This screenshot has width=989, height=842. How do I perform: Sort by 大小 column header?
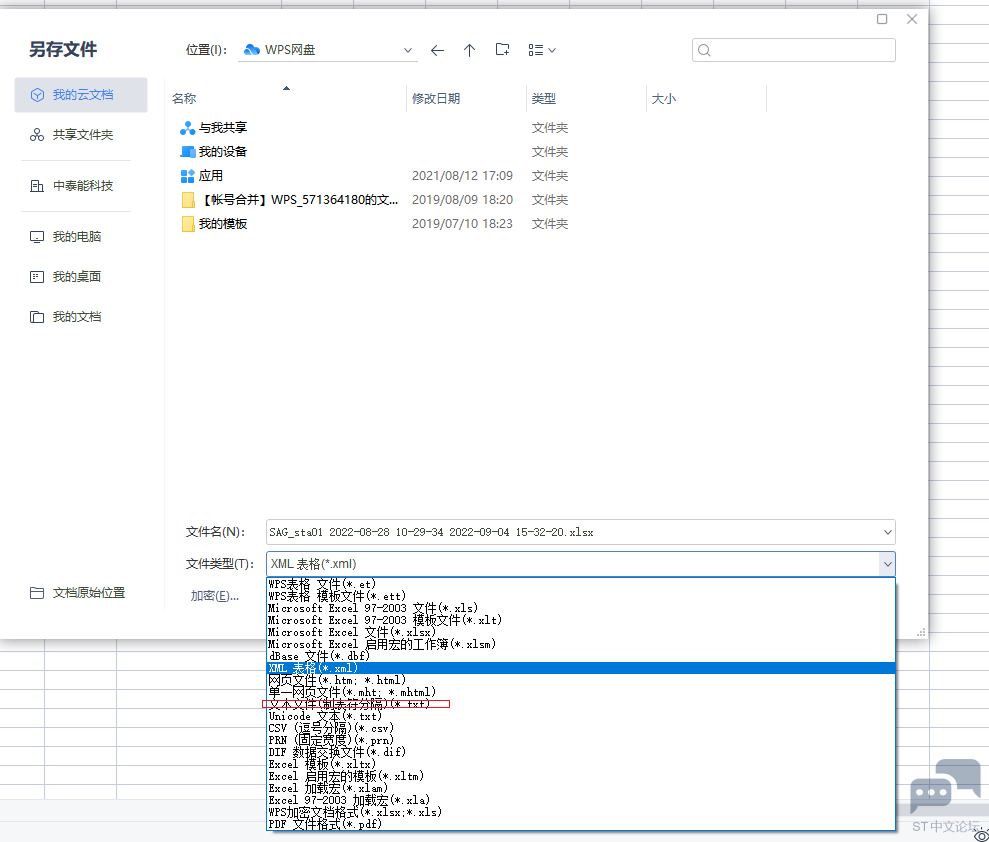[664, 98]
